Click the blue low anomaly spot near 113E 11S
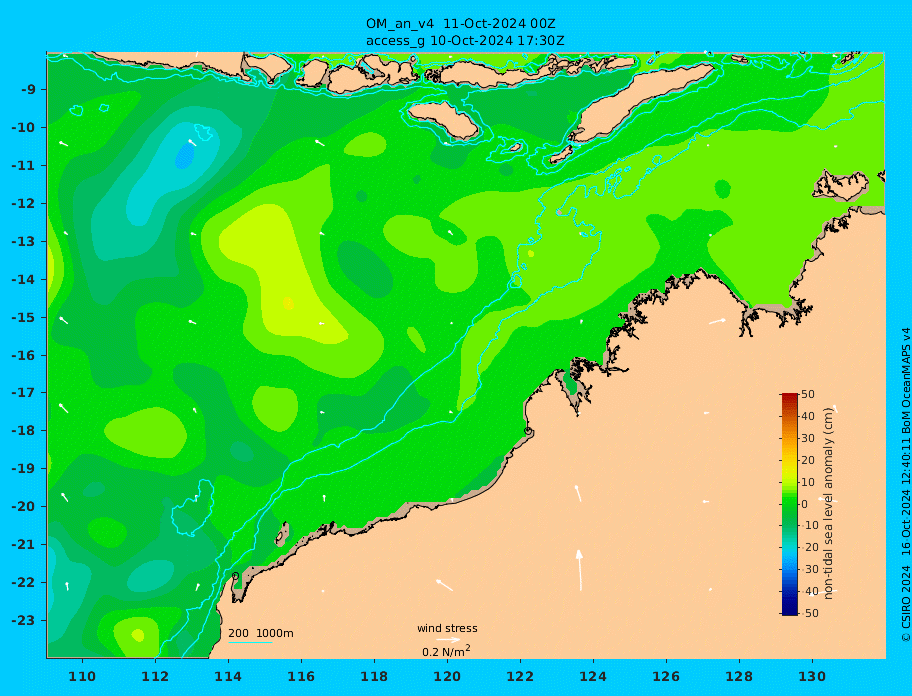The width and height of the screenshot is (912, 696). (x=185, y=155)
